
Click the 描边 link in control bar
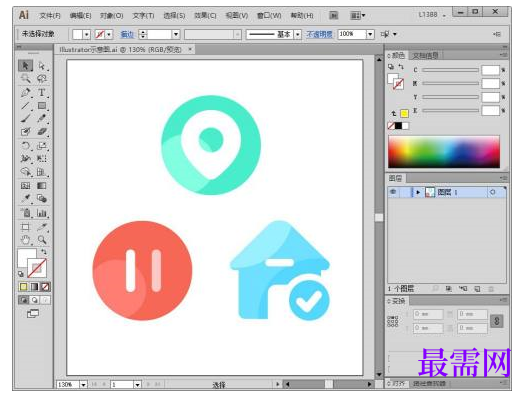[x=127, y=34]
